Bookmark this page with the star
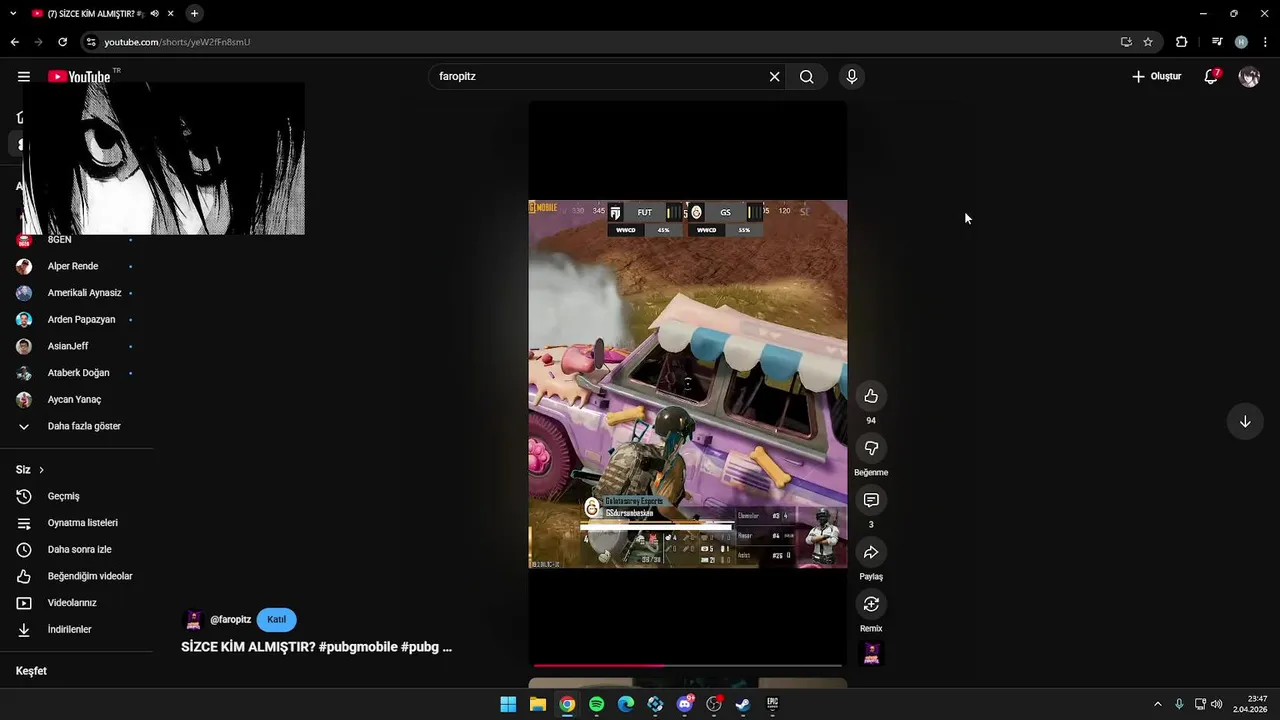This screenshot has width=1280, height=720. [1148, 42]
